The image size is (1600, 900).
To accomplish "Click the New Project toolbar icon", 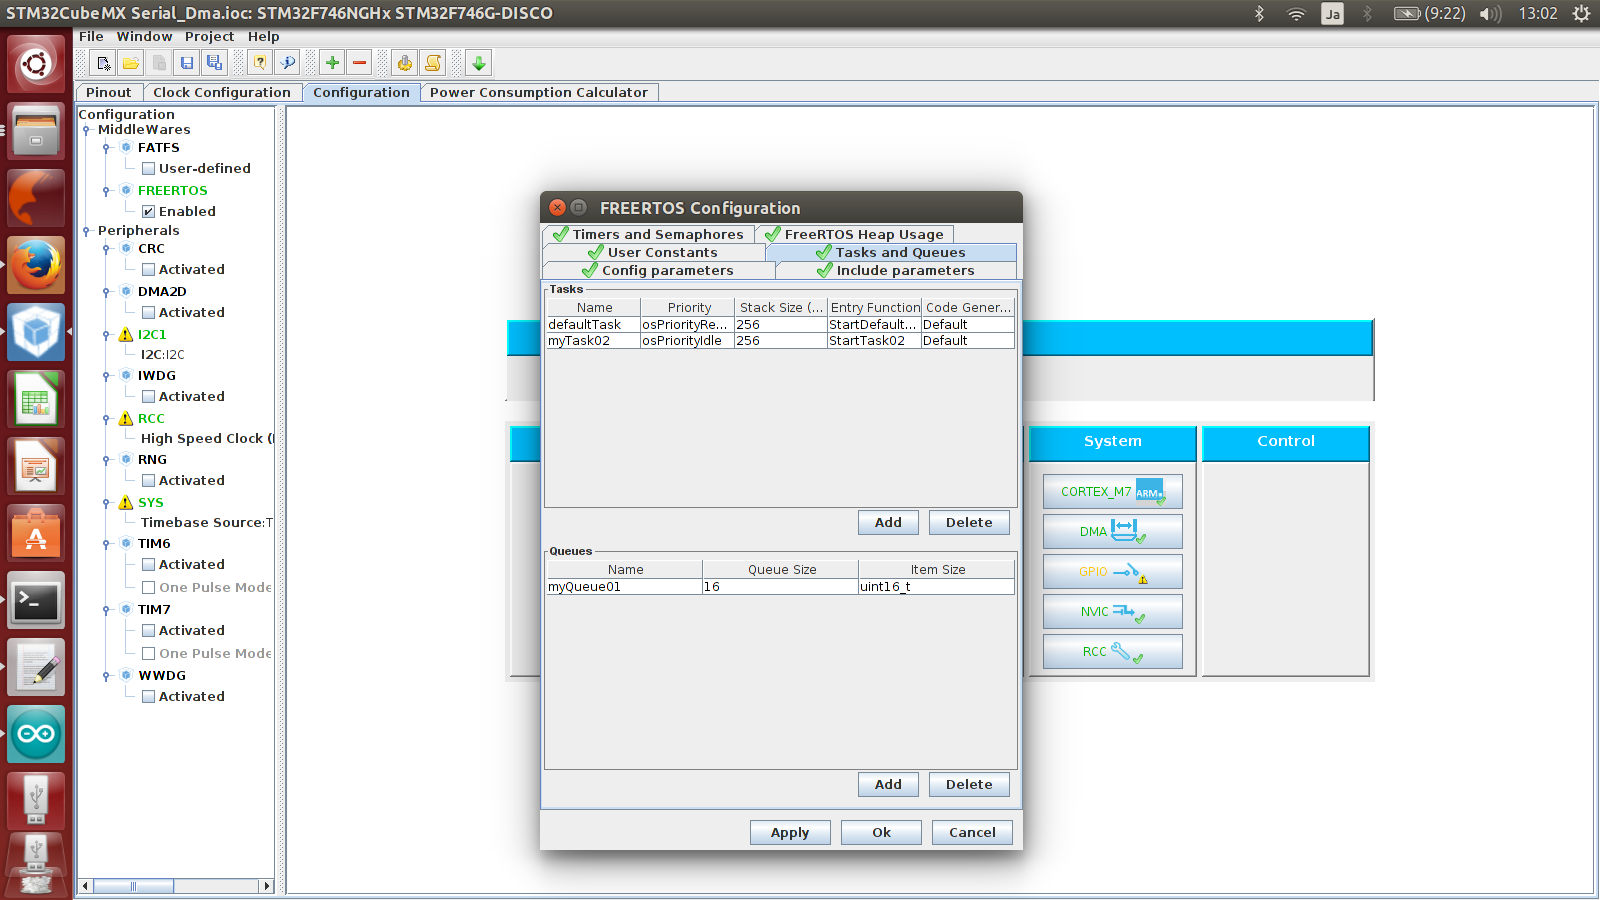I will 103,63.
